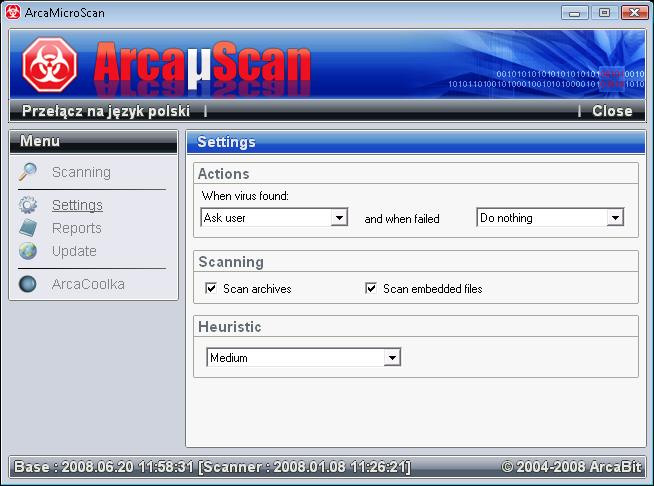Click the ArcaCoolka sphere icon
The width and height of the screenshot is (654, 486).
[x=28, y=284]
